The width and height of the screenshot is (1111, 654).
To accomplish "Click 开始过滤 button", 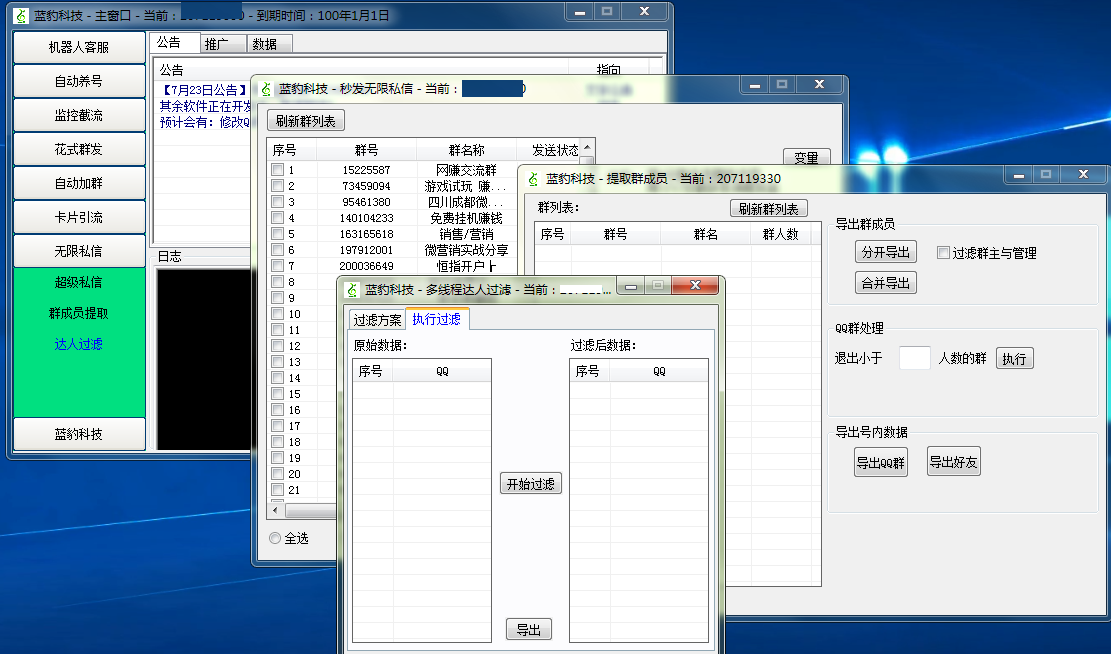I will point(531,484).
